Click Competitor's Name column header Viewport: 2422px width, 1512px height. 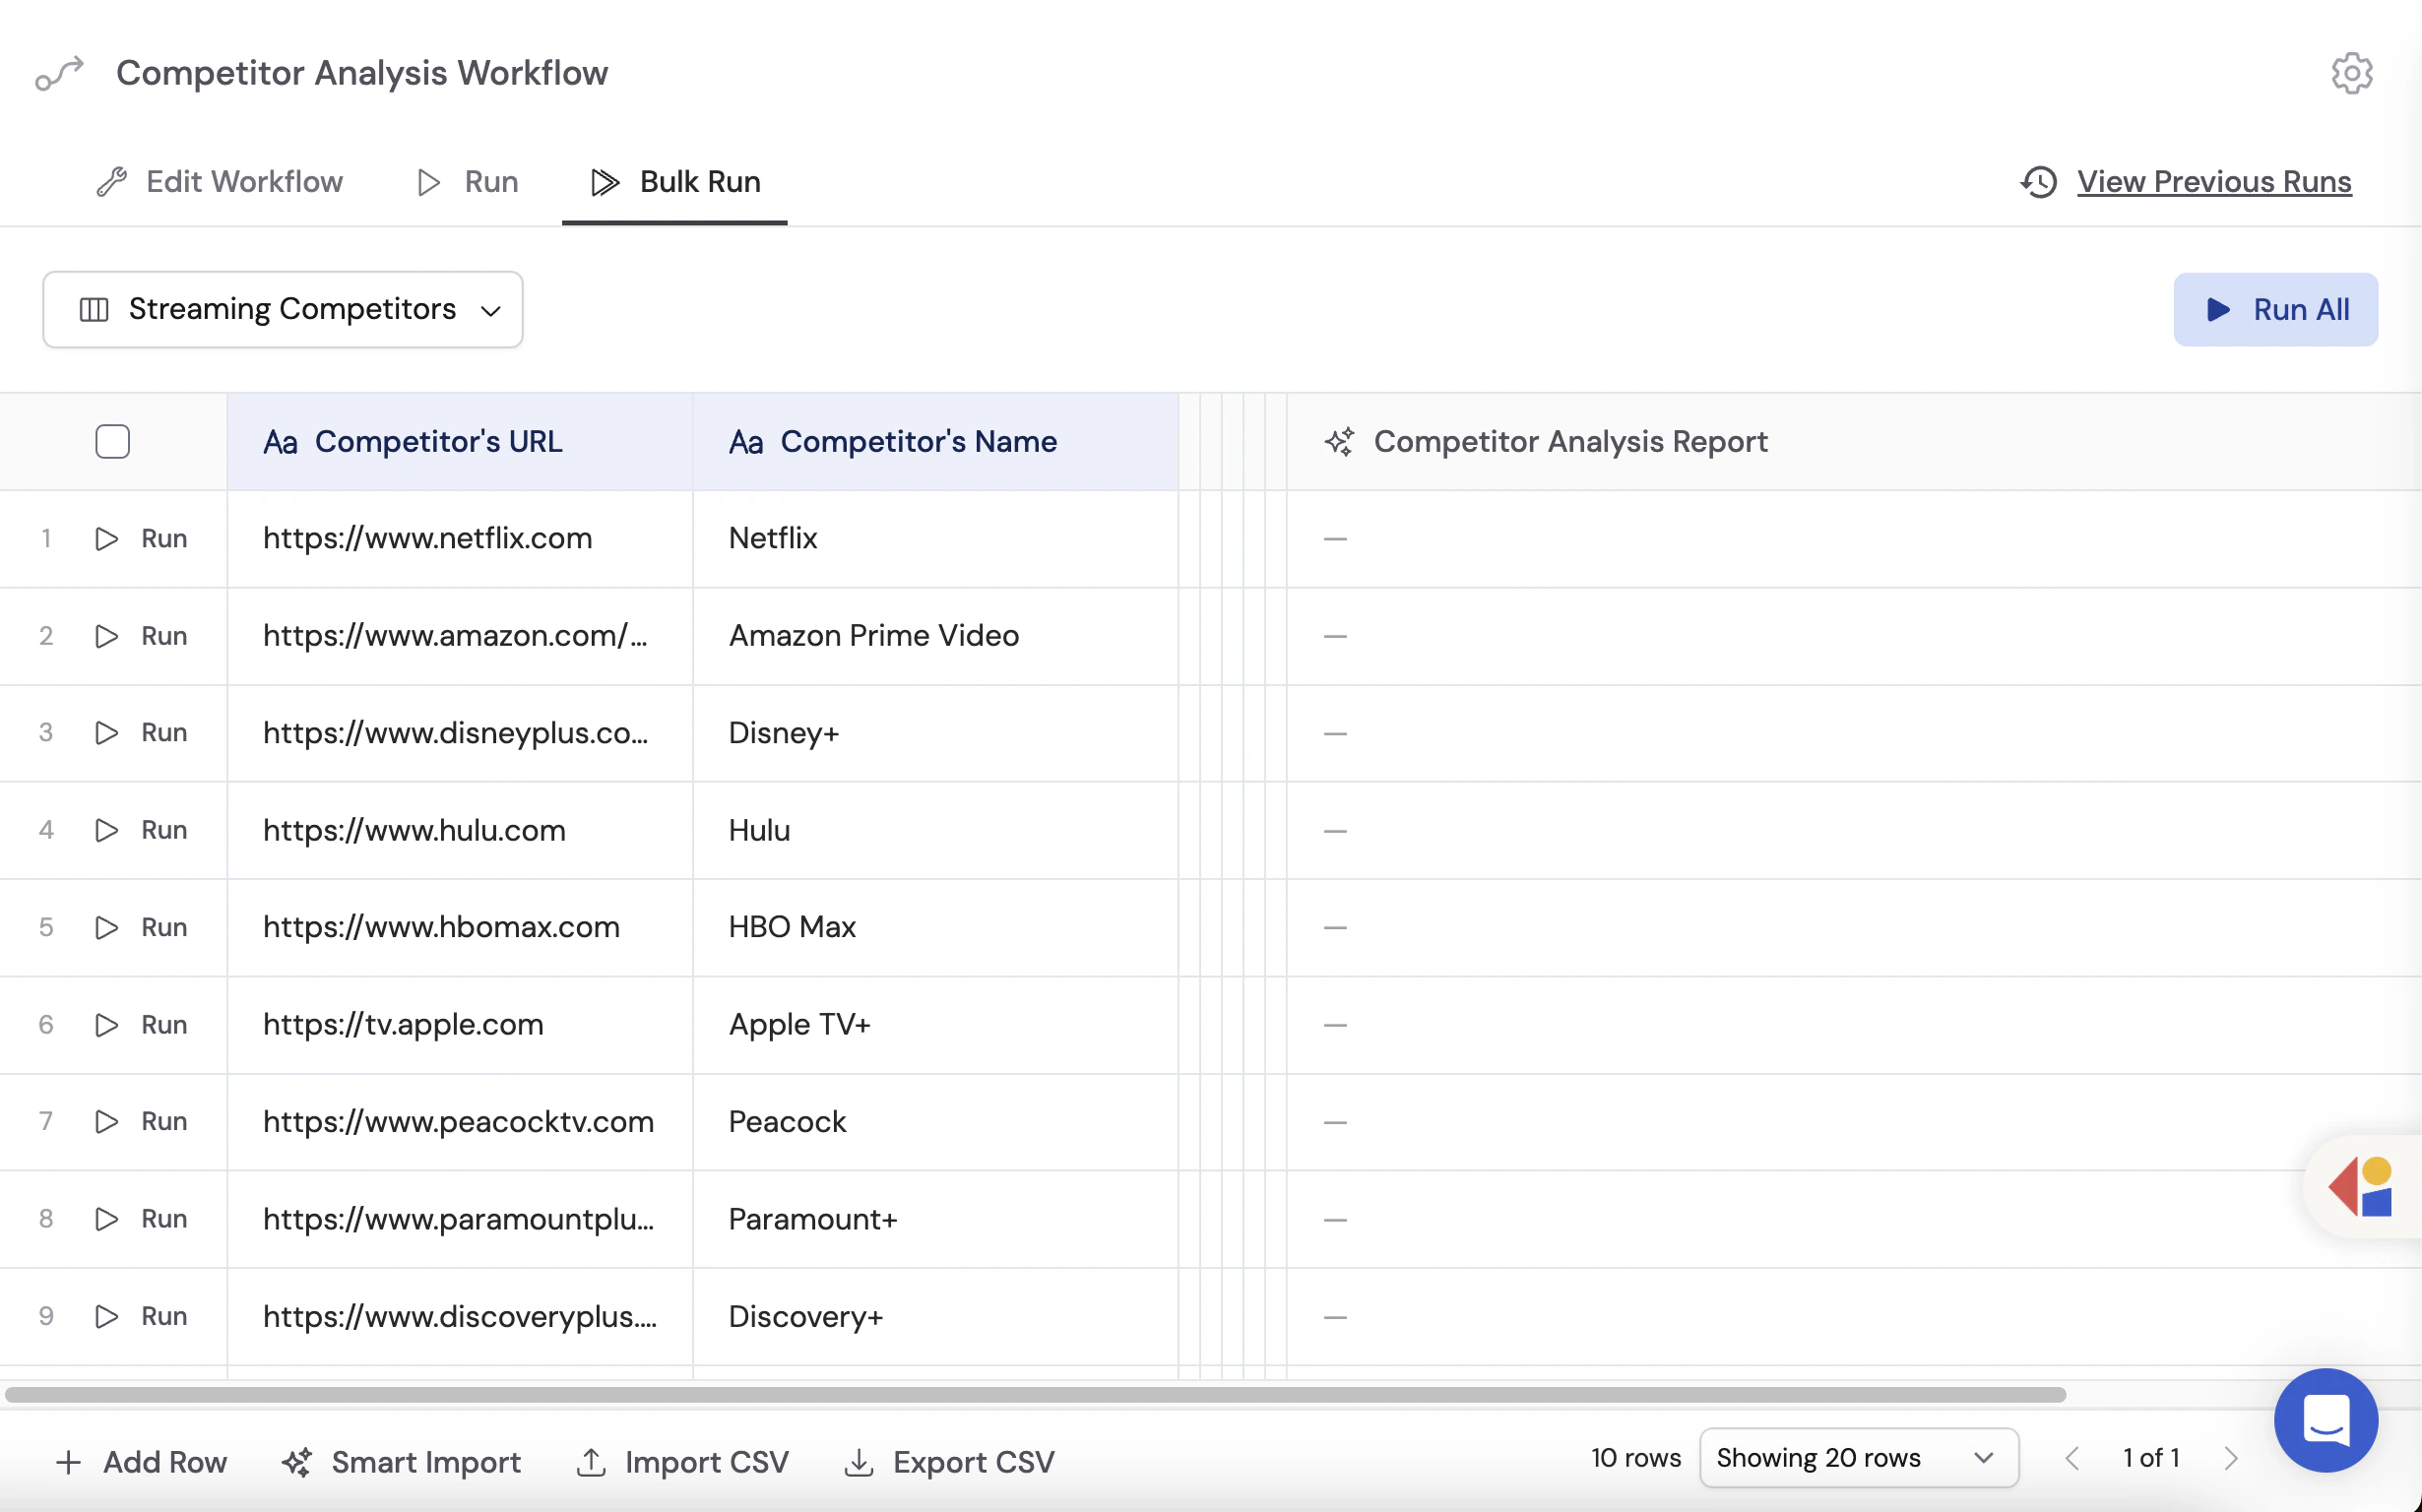935,441
